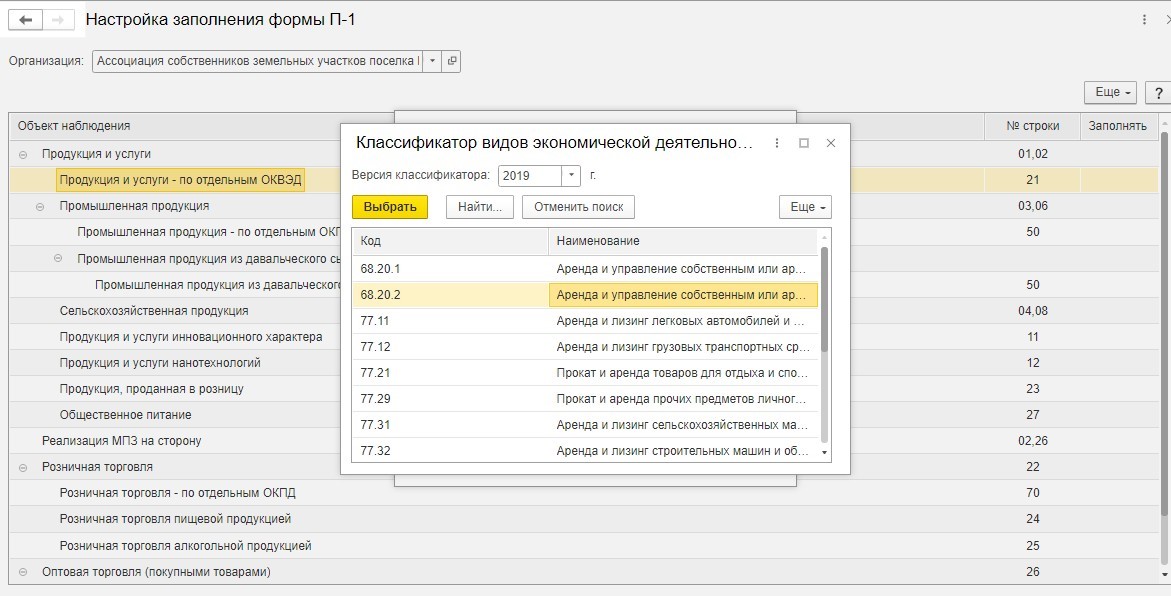Click the organization input field
1171x596 pixels.
click(x=258, y=61)
